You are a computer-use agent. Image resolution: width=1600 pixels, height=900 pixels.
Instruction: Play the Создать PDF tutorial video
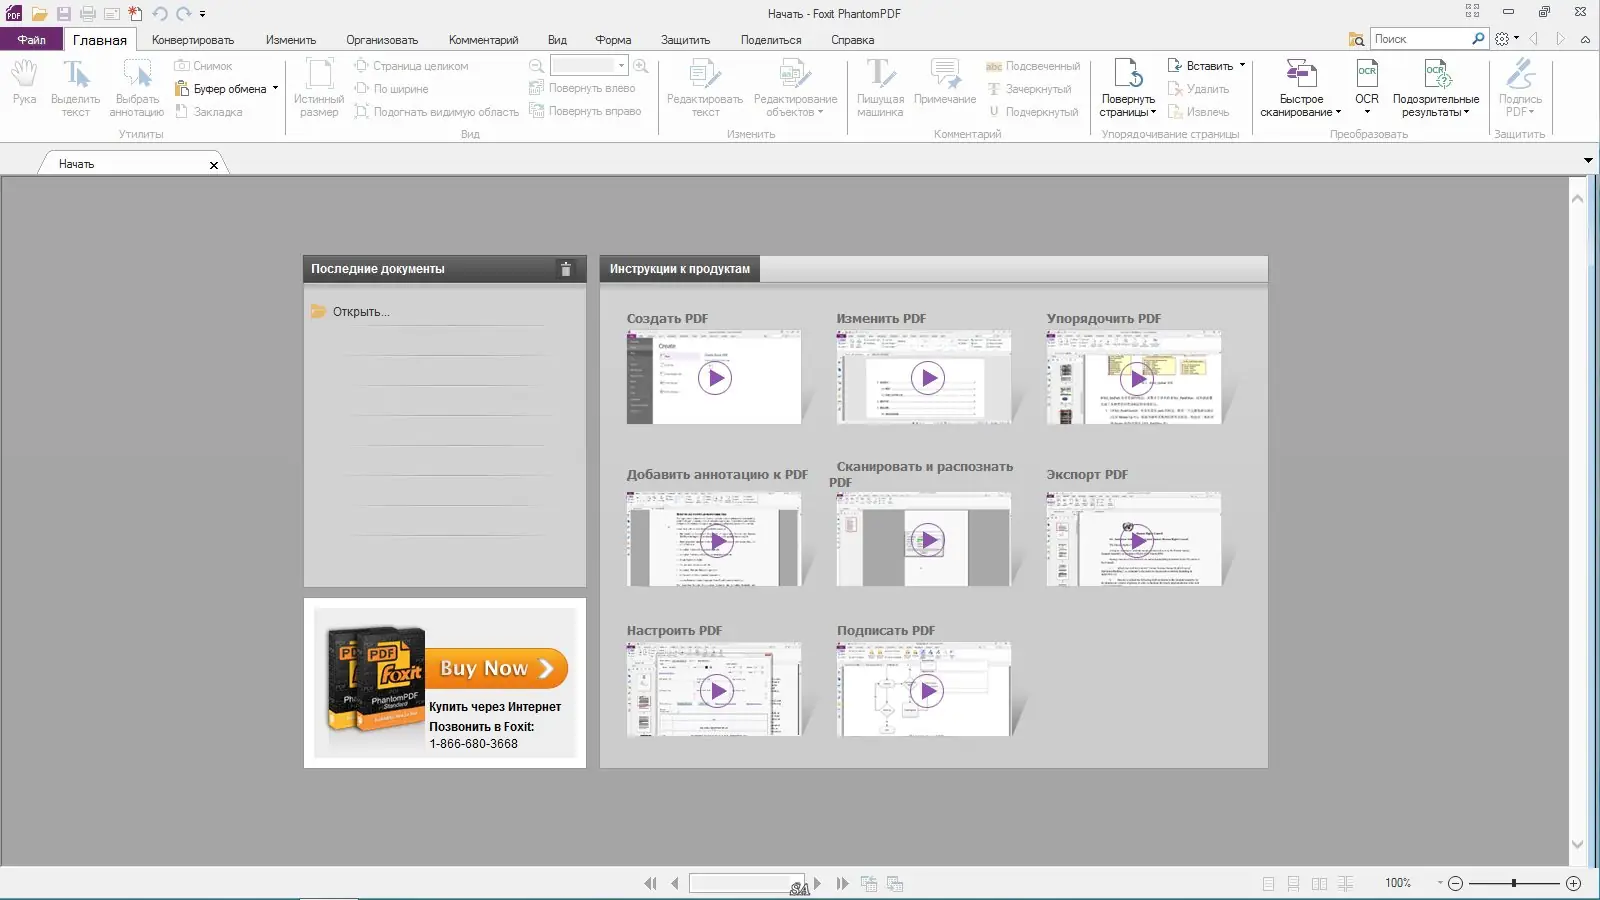(715, 378)
